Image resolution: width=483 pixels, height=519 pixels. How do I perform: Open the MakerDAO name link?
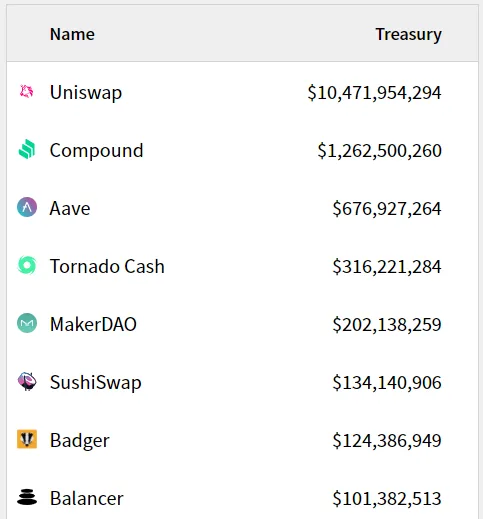click(93, 324)
